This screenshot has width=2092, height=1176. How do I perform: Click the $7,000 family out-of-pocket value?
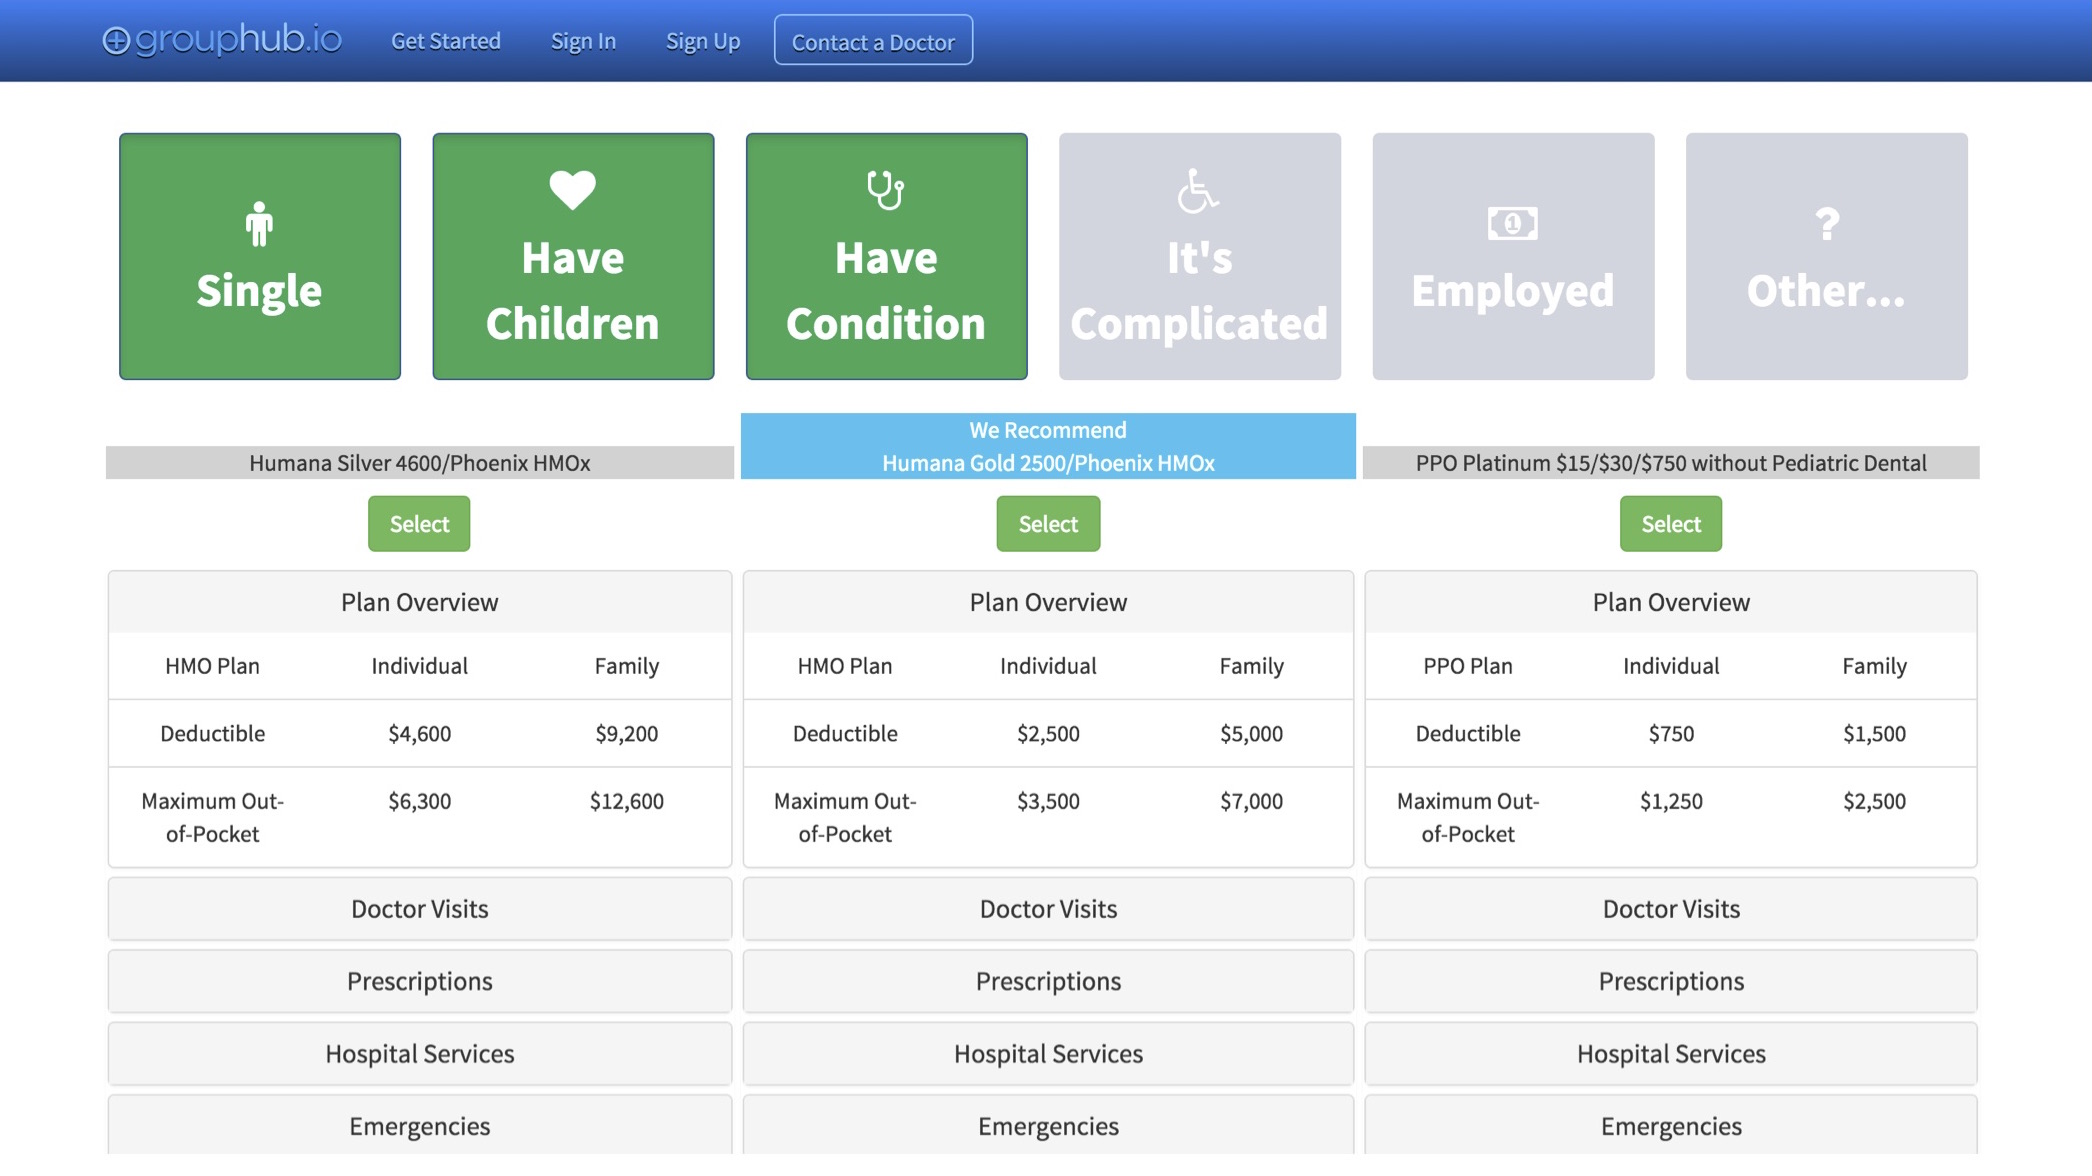tap(1251, 801)
